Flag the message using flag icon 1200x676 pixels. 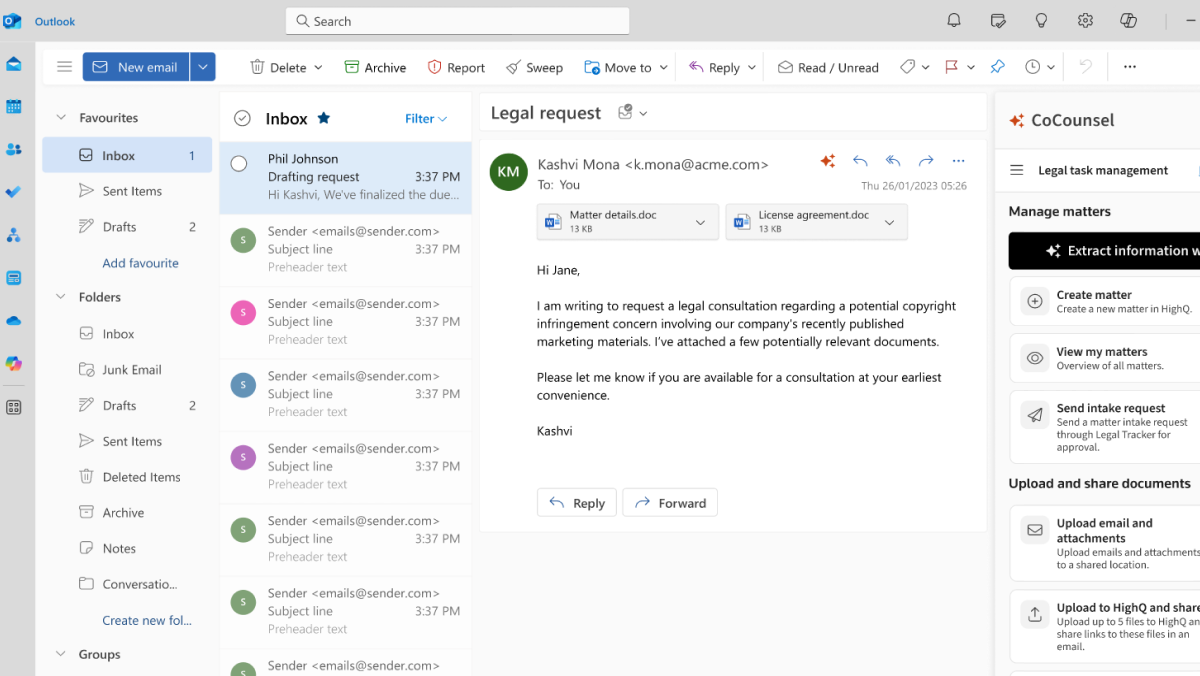coord(951,67)
